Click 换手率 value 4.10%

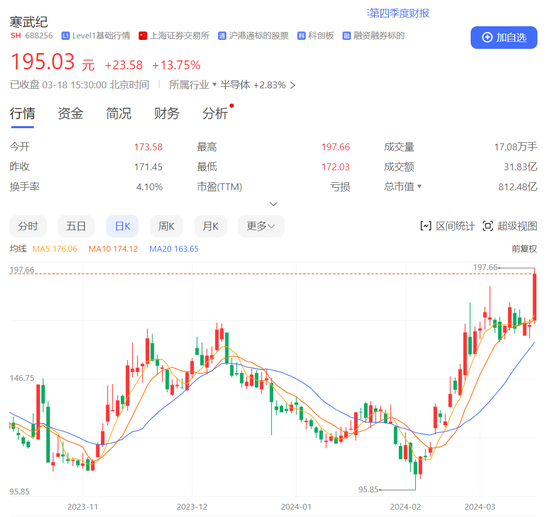(x=149, y=187)
